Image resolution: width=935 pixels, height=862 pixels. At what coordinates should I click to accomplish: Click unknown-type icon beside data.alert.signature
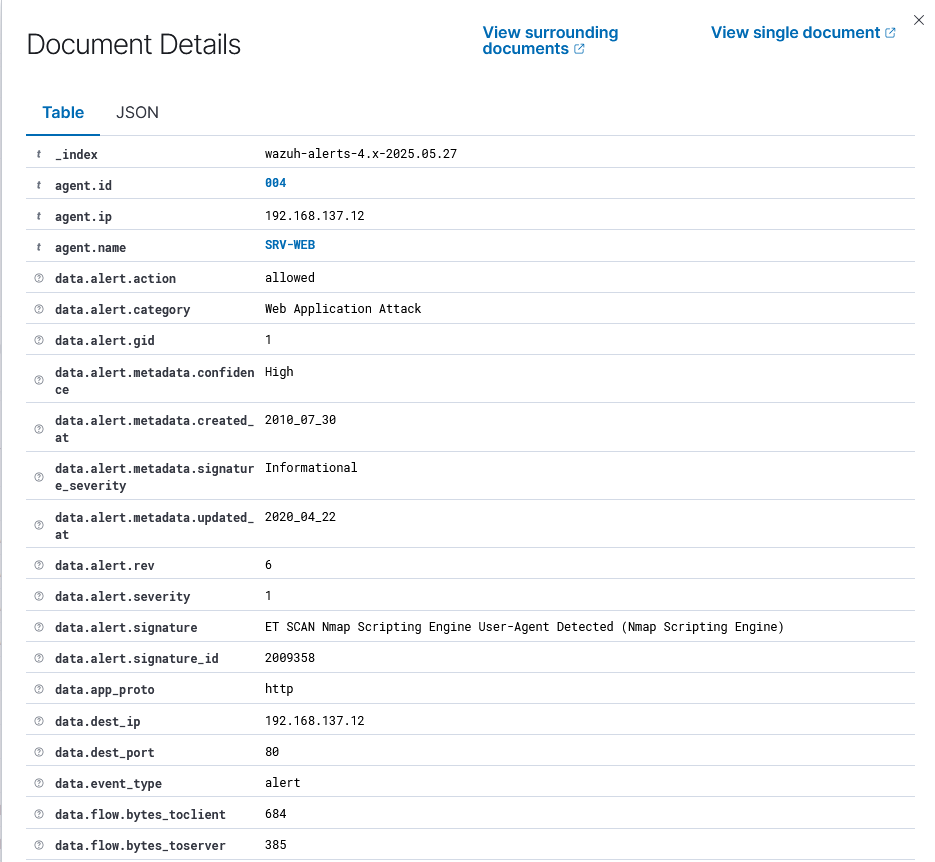(x=39, y=628)
